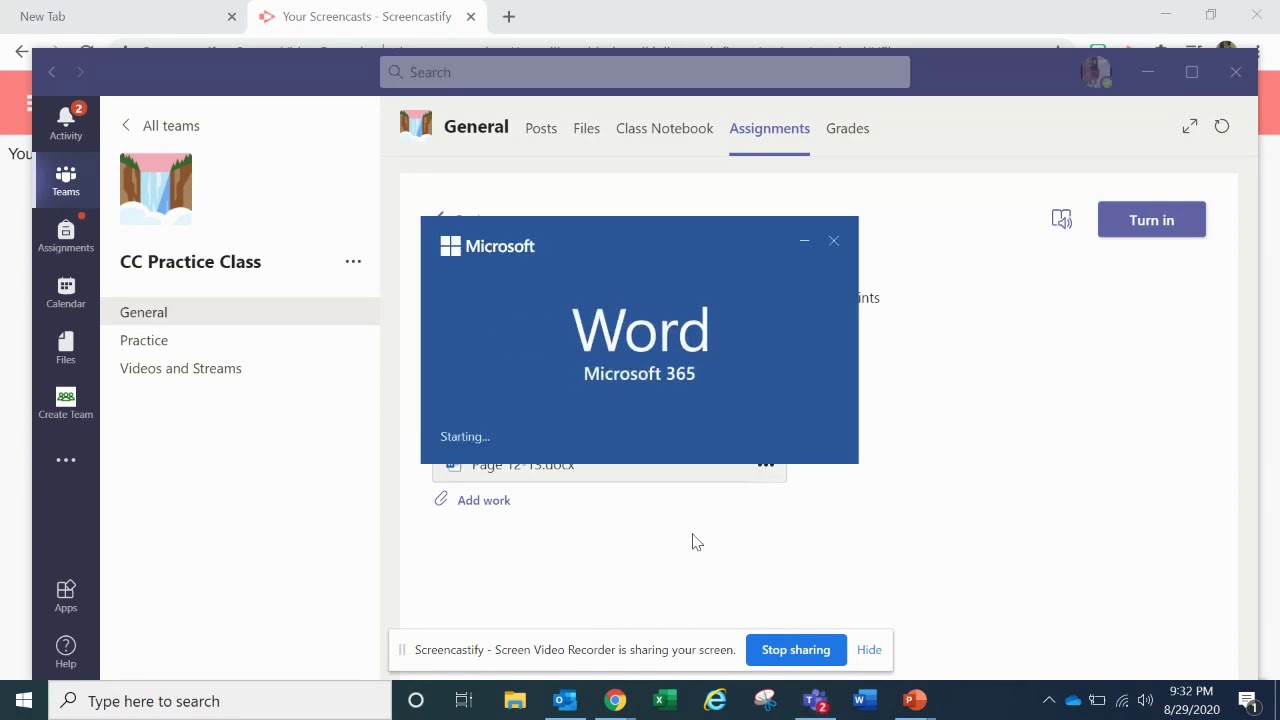Open the notifications action center
This screenshot has width=1280, height=720.
[x=1247, y=700]
